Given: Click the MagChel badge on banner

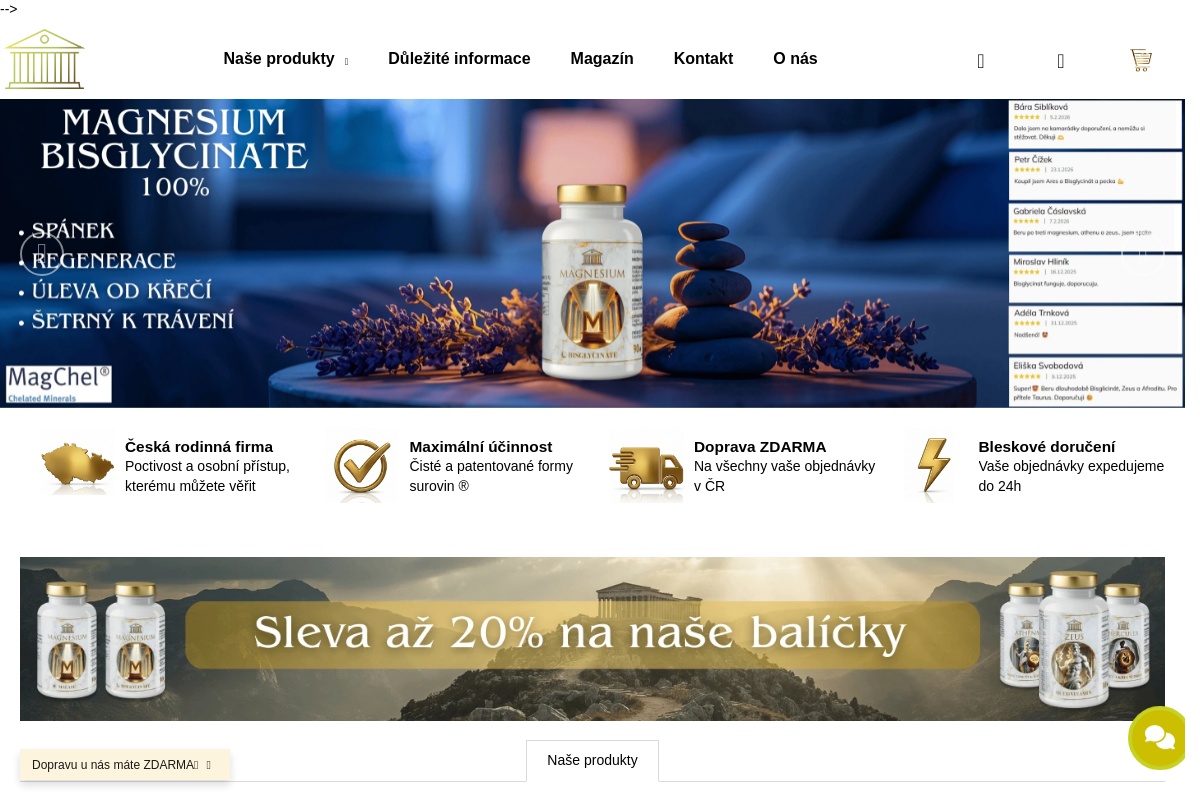Looking at the screenshot, I should [x=59, y=384].
